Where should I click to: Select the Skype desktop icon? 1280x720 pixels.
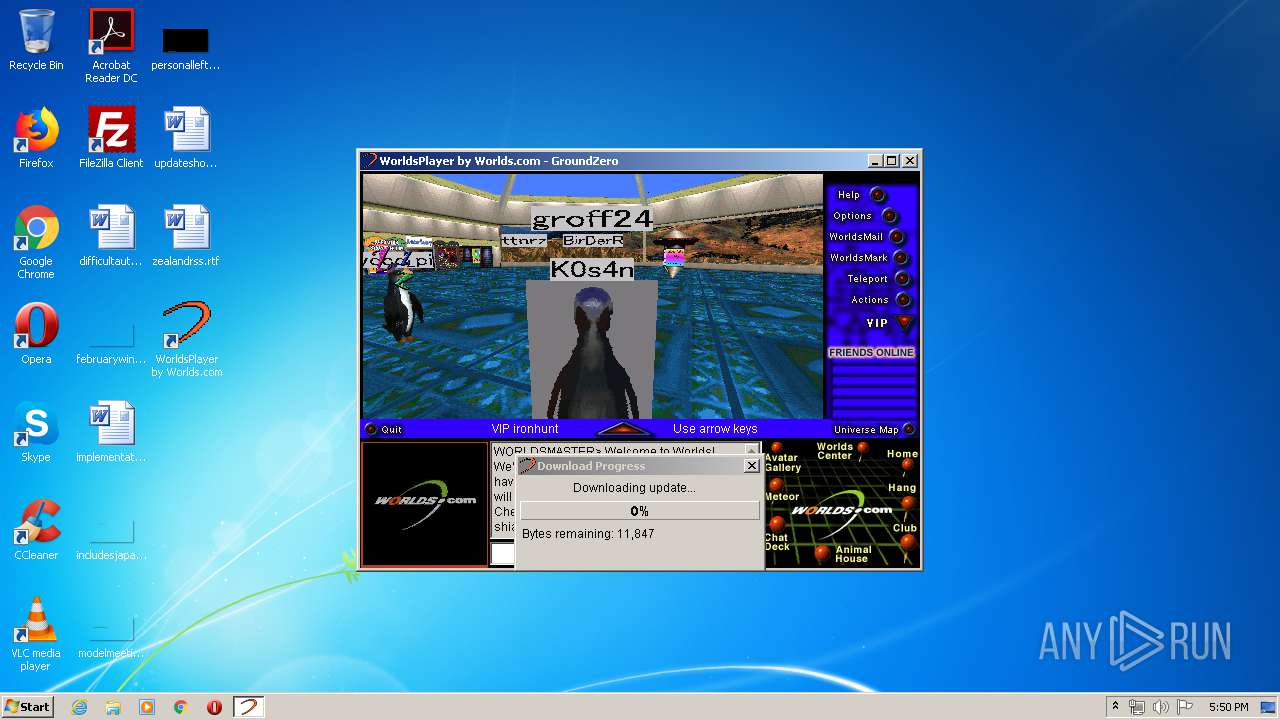pyautogui.click(x=36, y=432)
